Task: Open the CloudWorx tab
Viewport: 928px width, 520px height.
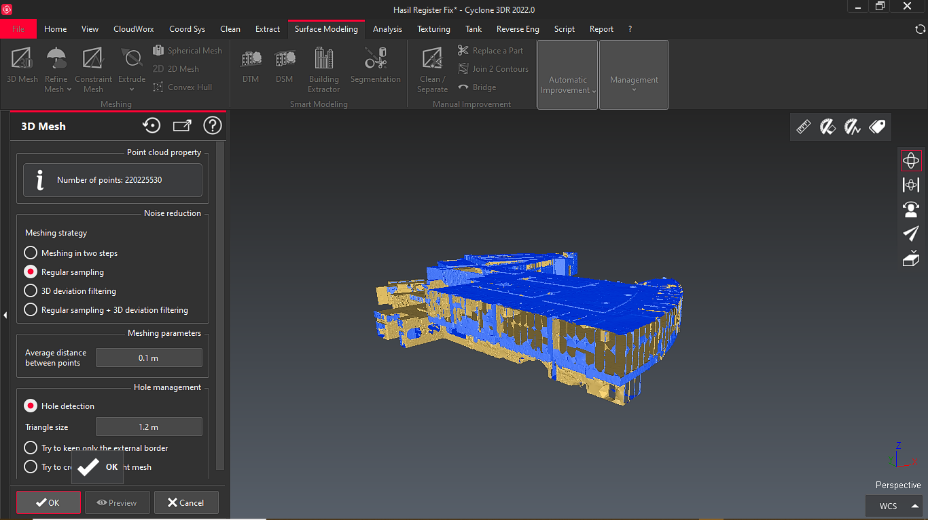Action: pyautogui.click(x=133, y=29)
